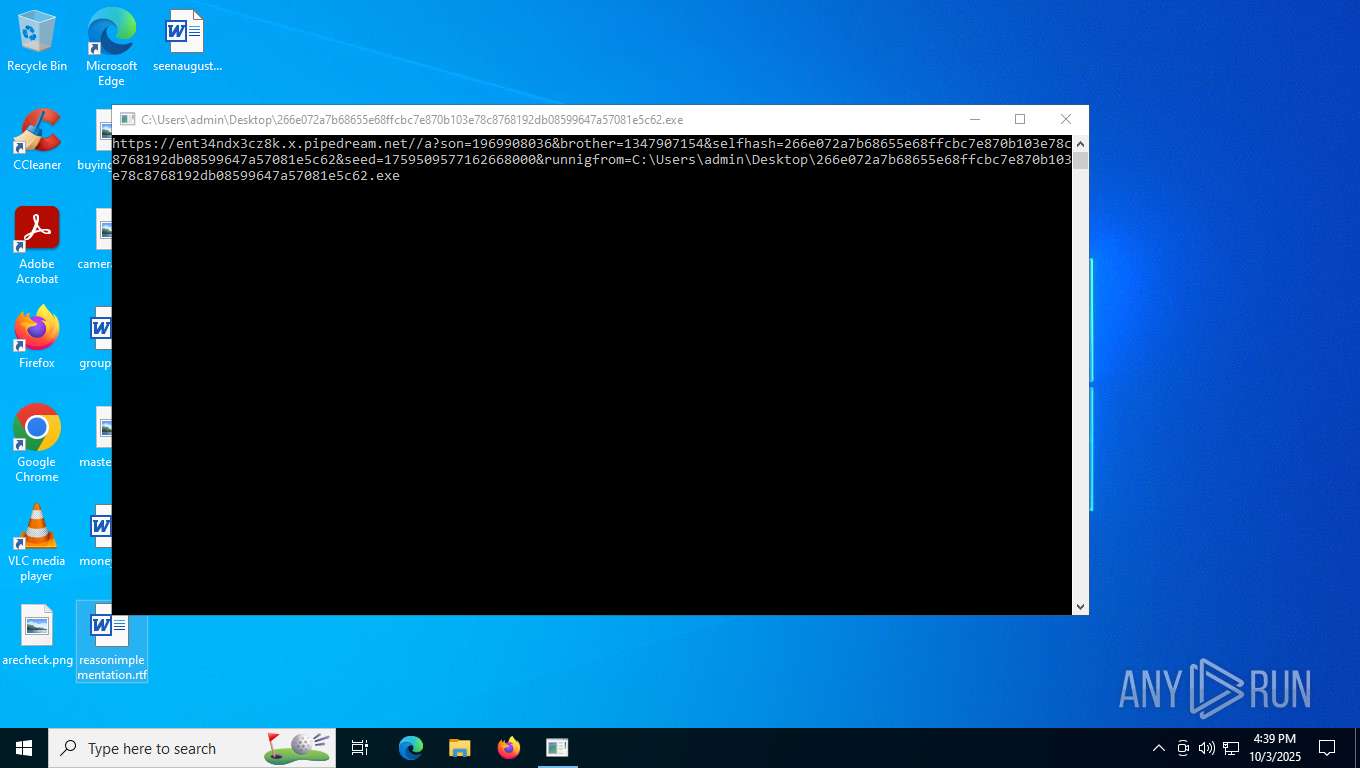Click the running console app taskbar icon
This screenshot has height=768, width=1360.
coord(557,748)
